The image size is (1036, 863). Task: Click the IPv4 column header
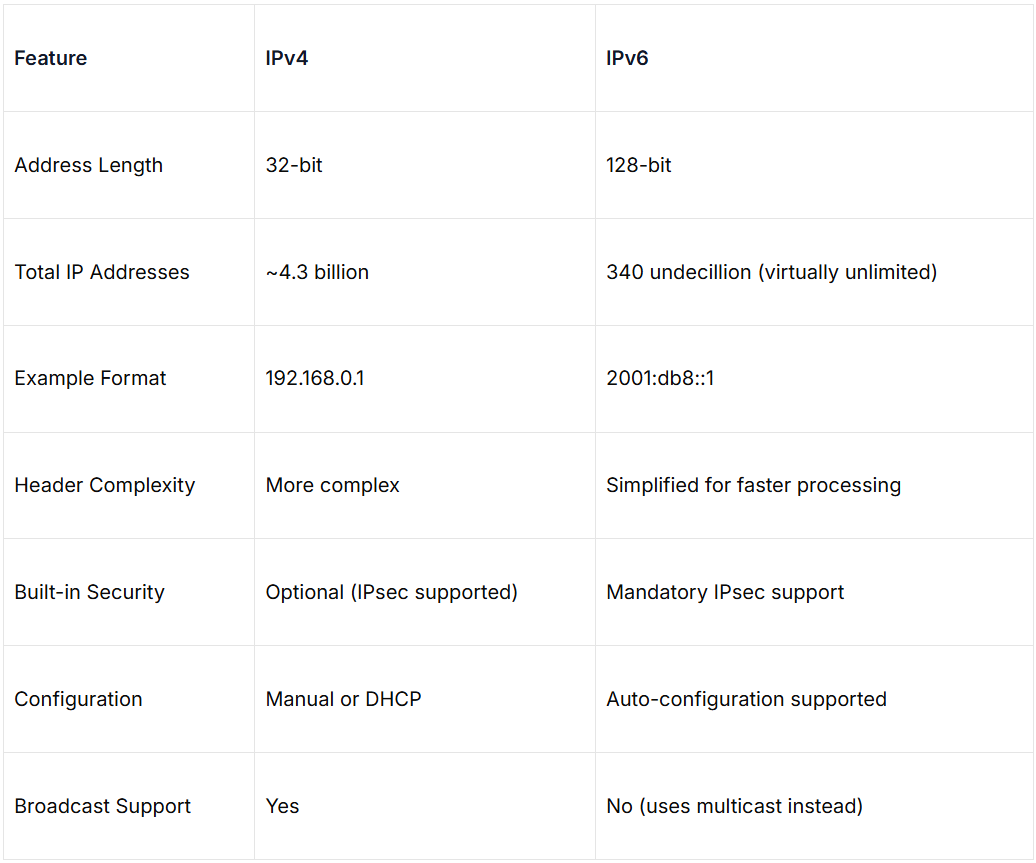(x=287, y=58)
